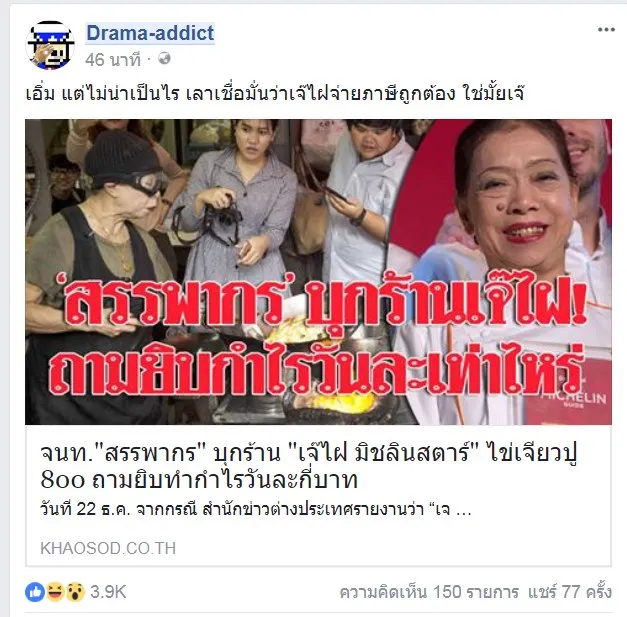View แชร์ 77 ครั้ง shares list
The image size is (627, 617).
(x=569, y=592)
